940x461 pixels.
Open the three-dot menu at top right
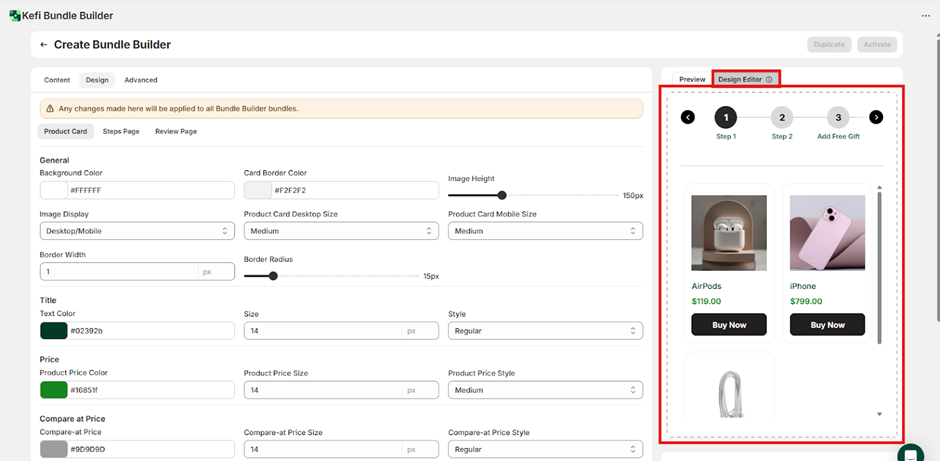(925, 16)
